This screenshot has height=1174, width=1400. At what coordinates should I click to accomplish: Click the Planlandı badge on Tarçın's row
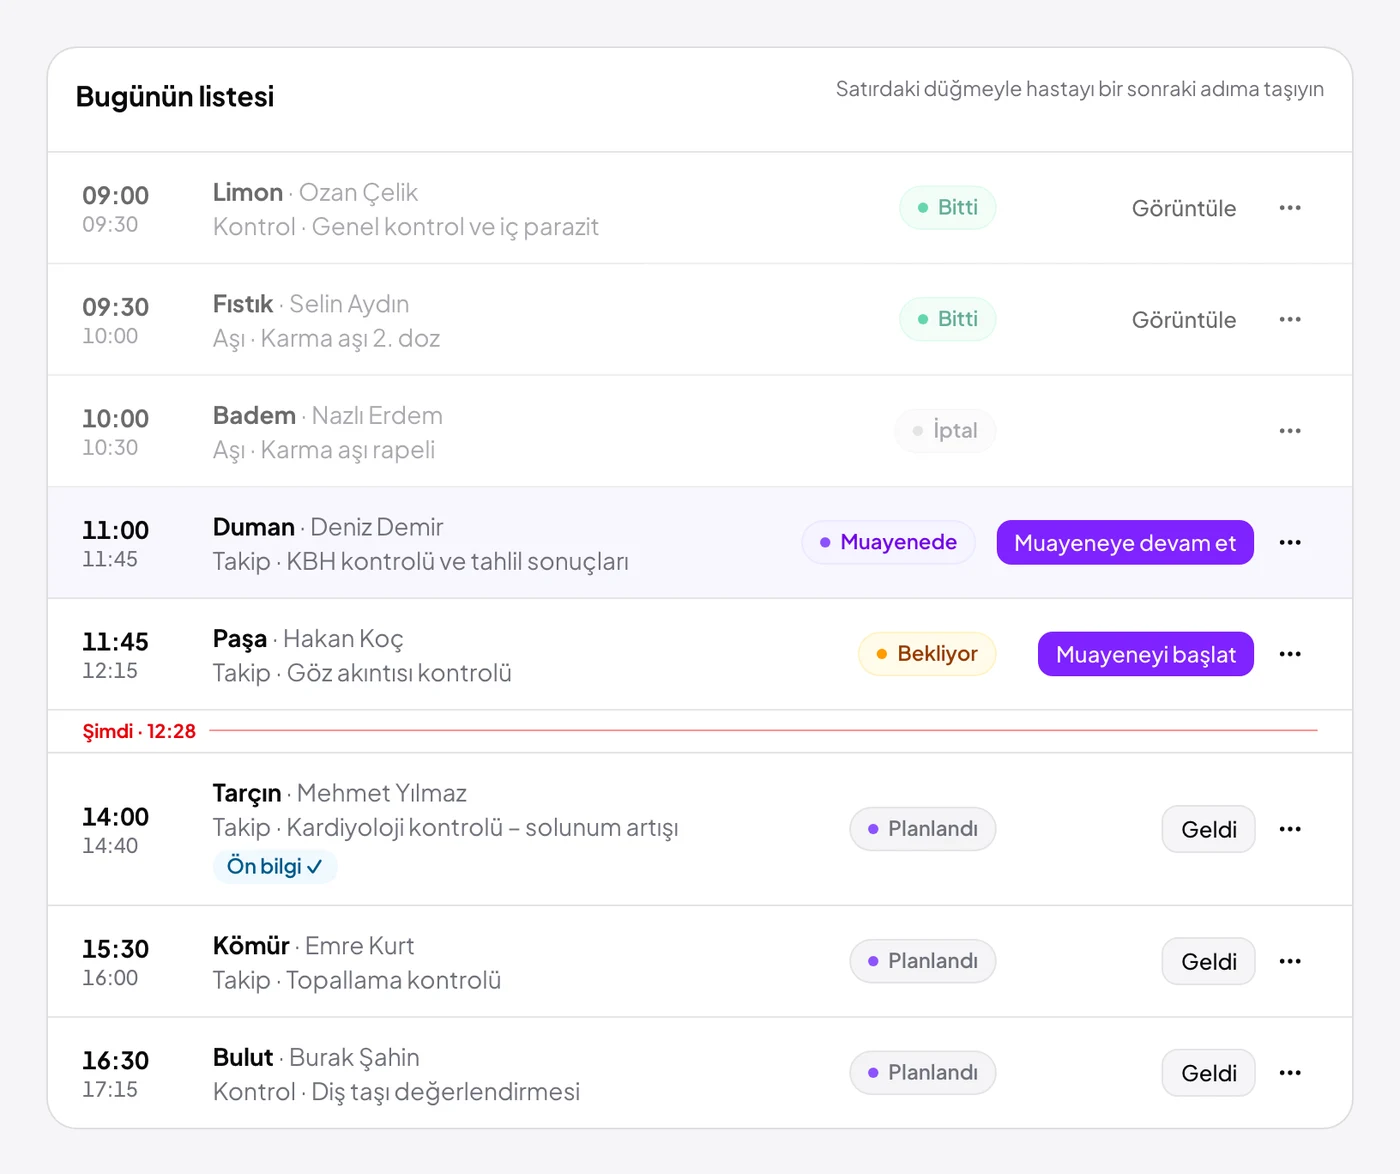click(x=923, y=829)
